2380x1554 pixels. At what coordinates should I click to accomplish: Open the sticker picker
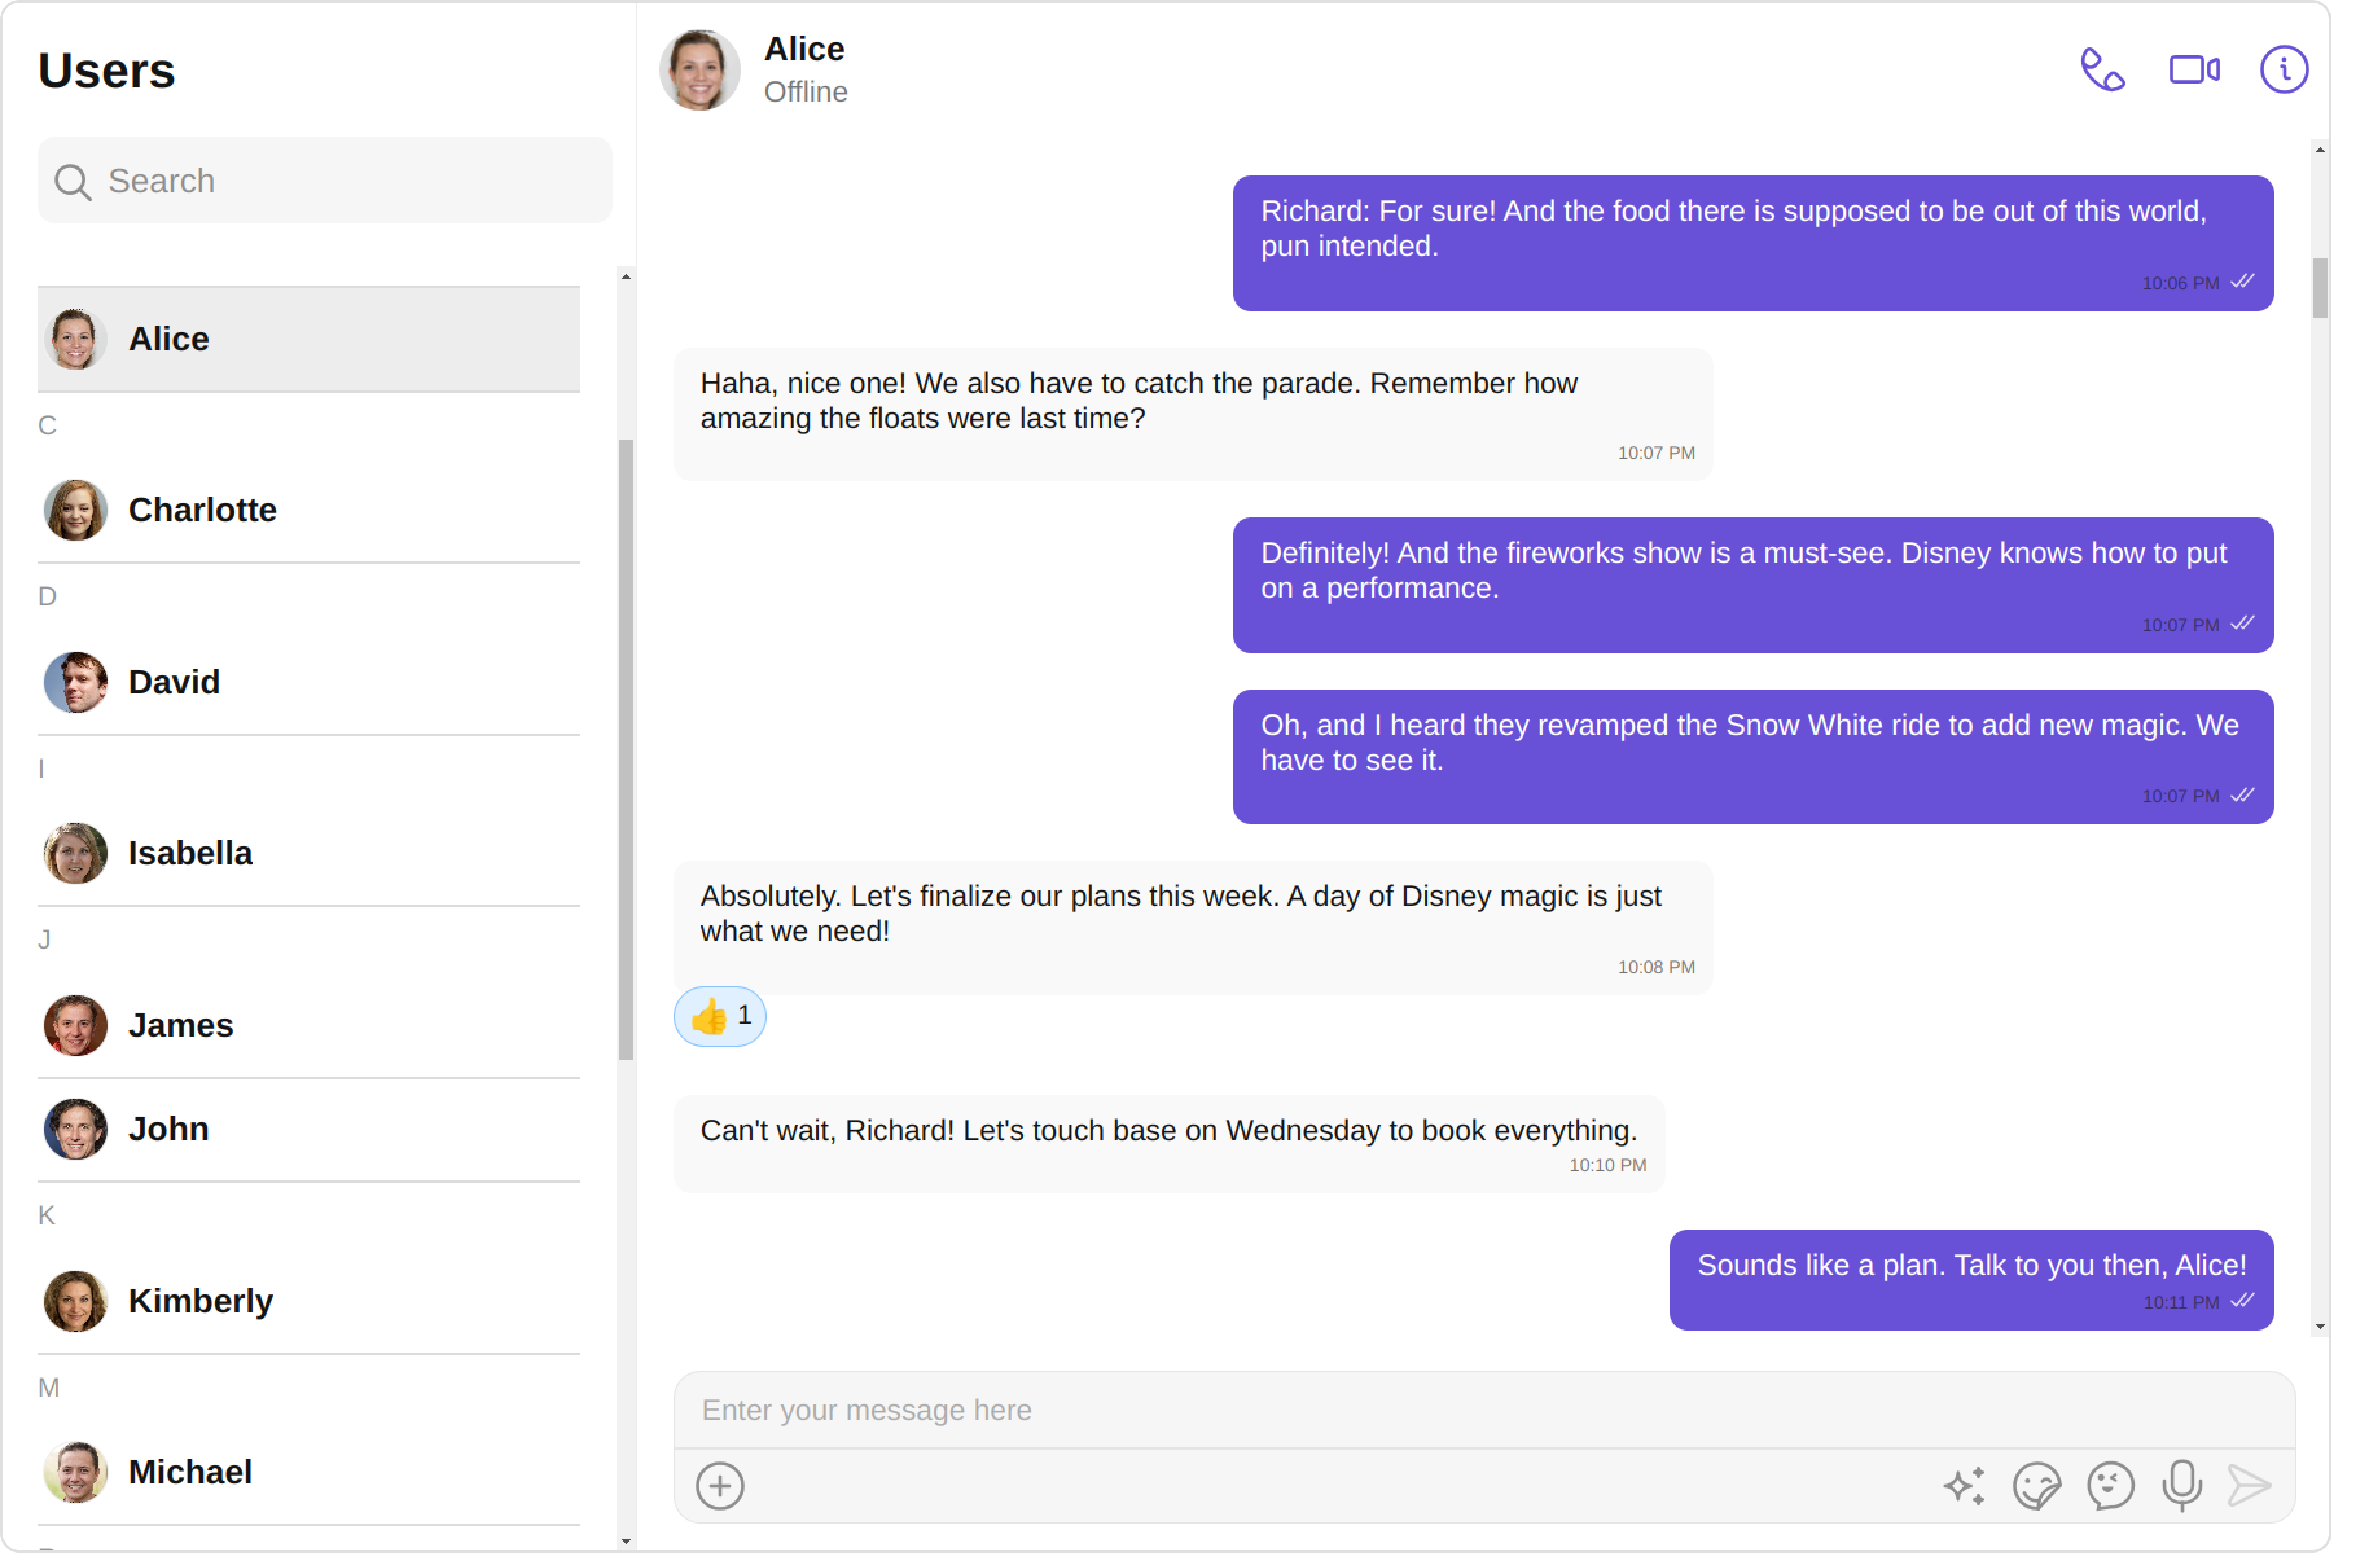tap(2036, 1485)
